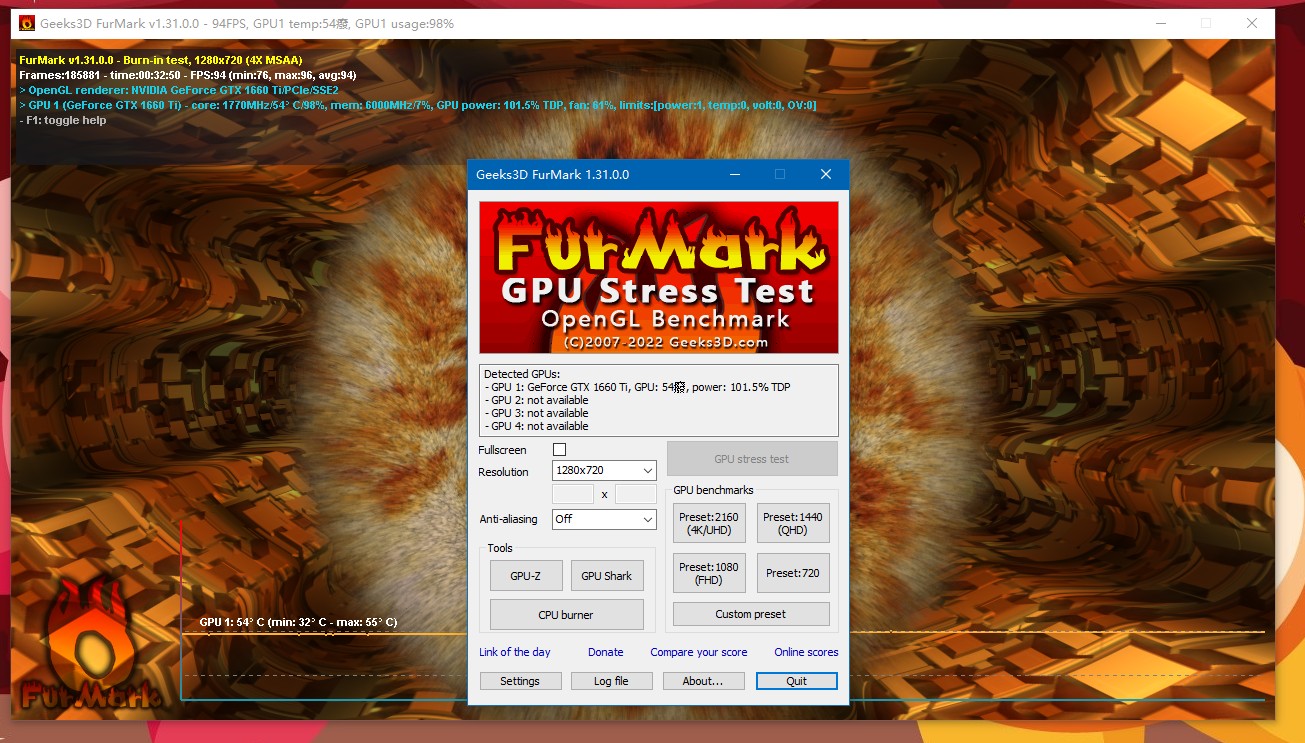
Task: Run the Preset:1440 (QHD) benchmark
Action: click(793, 523)
